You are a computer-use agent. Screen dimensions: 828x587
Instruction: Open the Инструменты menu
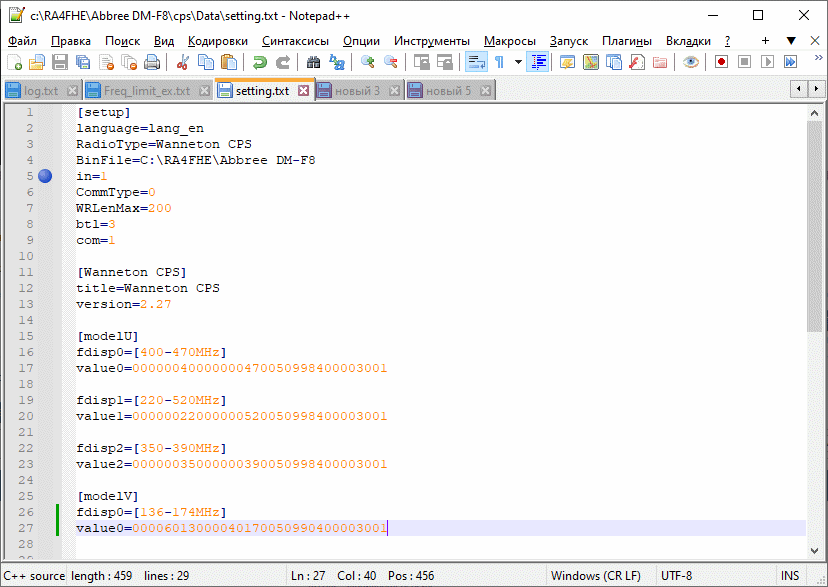(431, 41)
